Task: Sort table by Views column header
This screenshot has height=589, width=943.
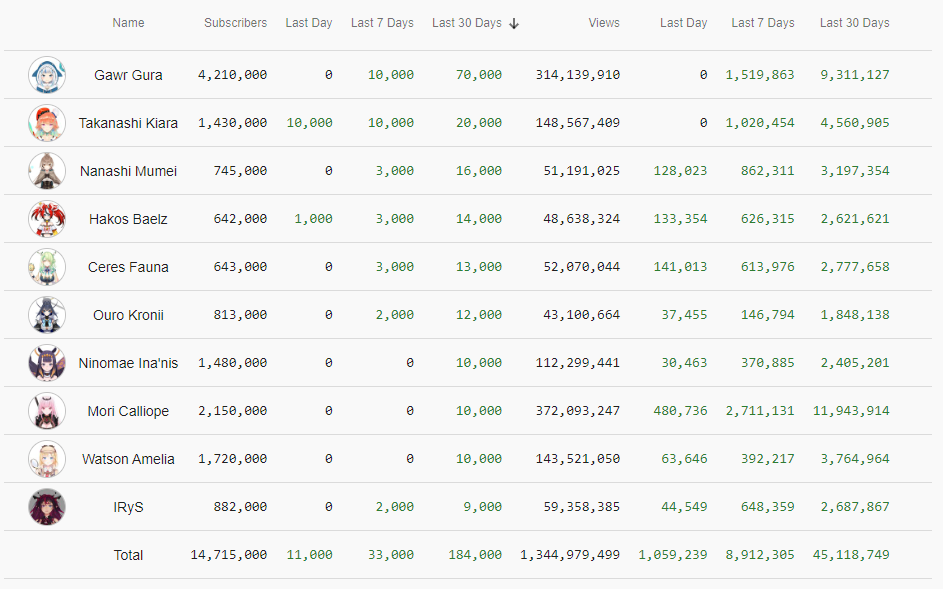Action: [604, 23]
